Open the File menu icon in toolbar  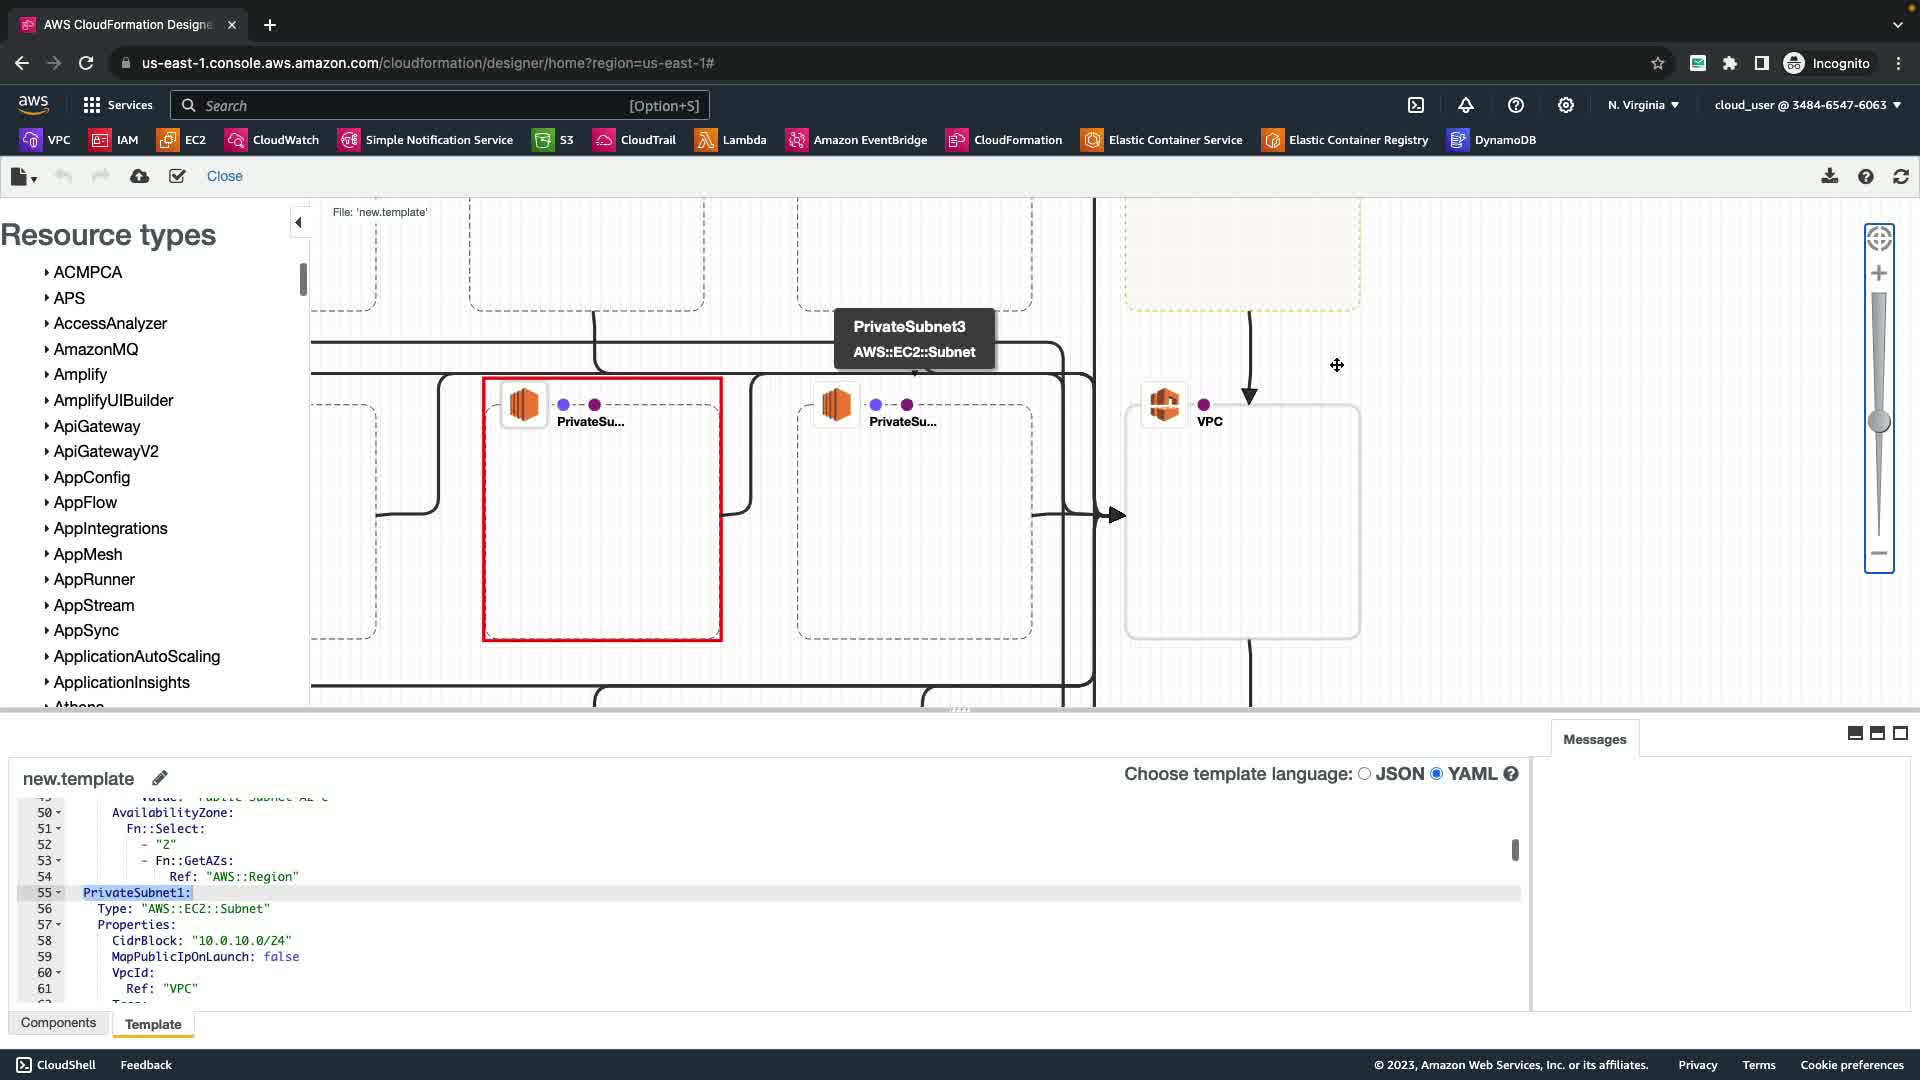click(x=22, y=177)
